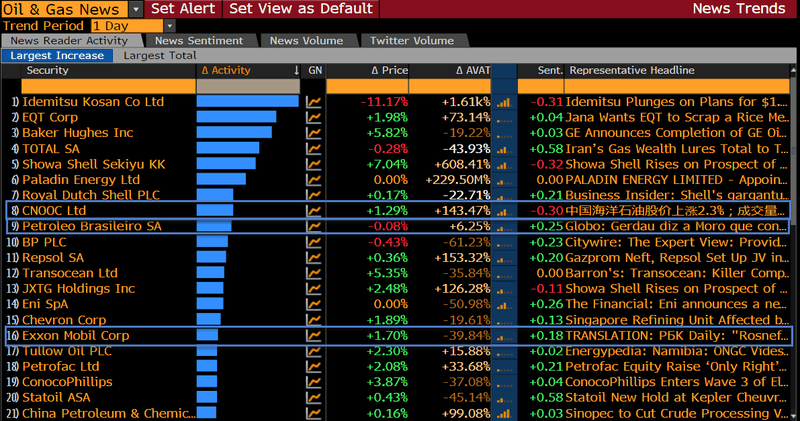Open chart icon for JXTG Holdings Inc
The height and width of the screenshot is (421, 800).
(x=313, y=289)
